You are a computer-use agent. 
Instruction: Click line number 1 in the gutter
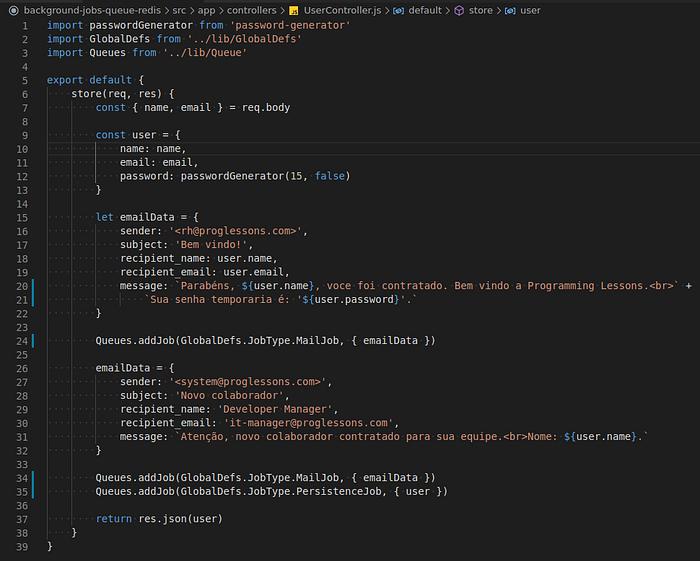[x=25, y=26]
